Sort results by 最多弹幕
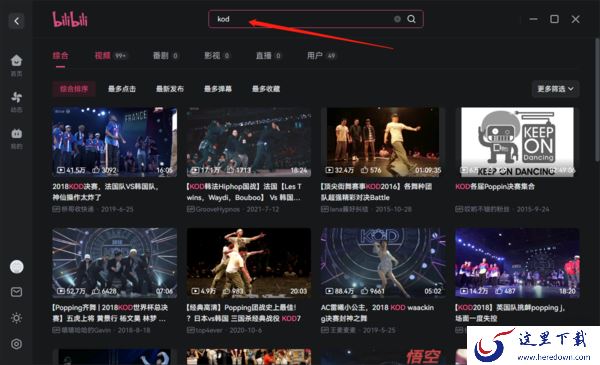 [218, 89]
